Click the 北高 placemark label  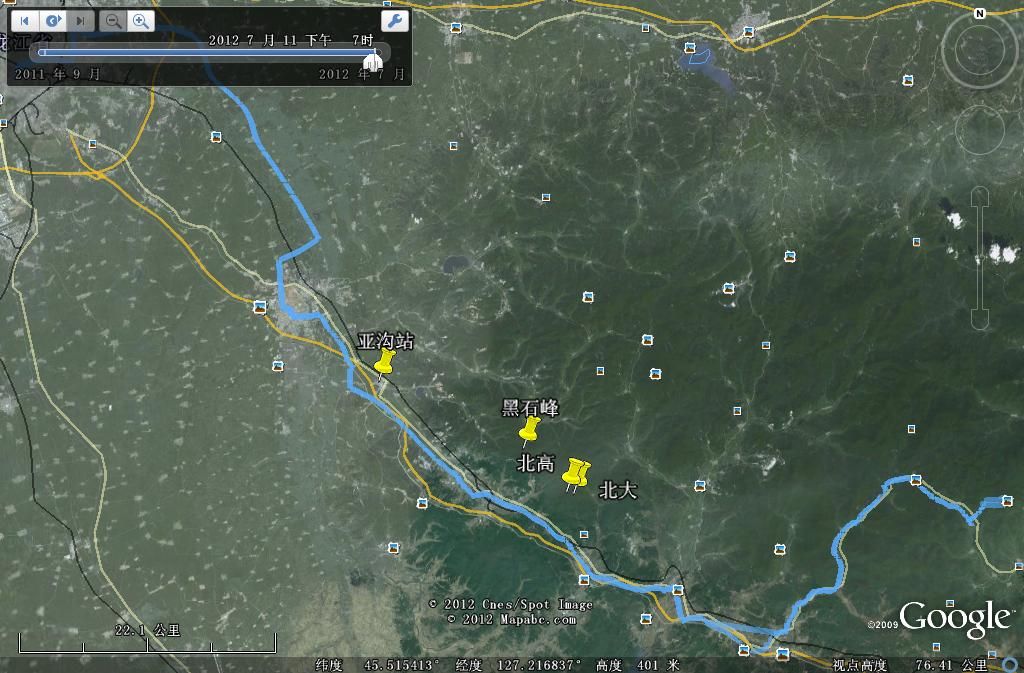click(x=535, y=464)
